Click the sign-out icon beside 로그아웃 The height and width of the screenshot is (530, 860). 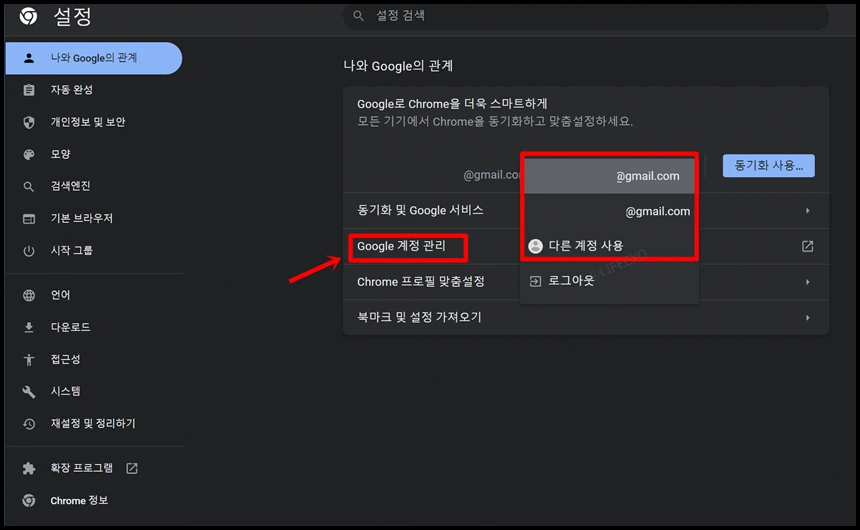535,281
